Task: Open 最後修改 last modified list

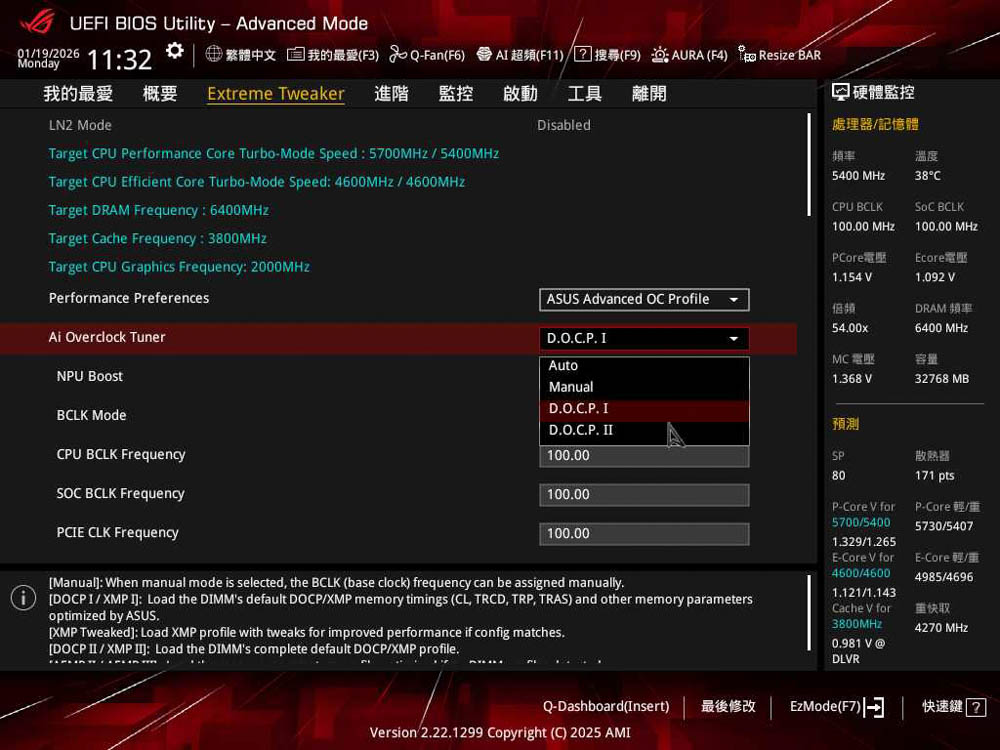Action: click(x=728, y=707)
